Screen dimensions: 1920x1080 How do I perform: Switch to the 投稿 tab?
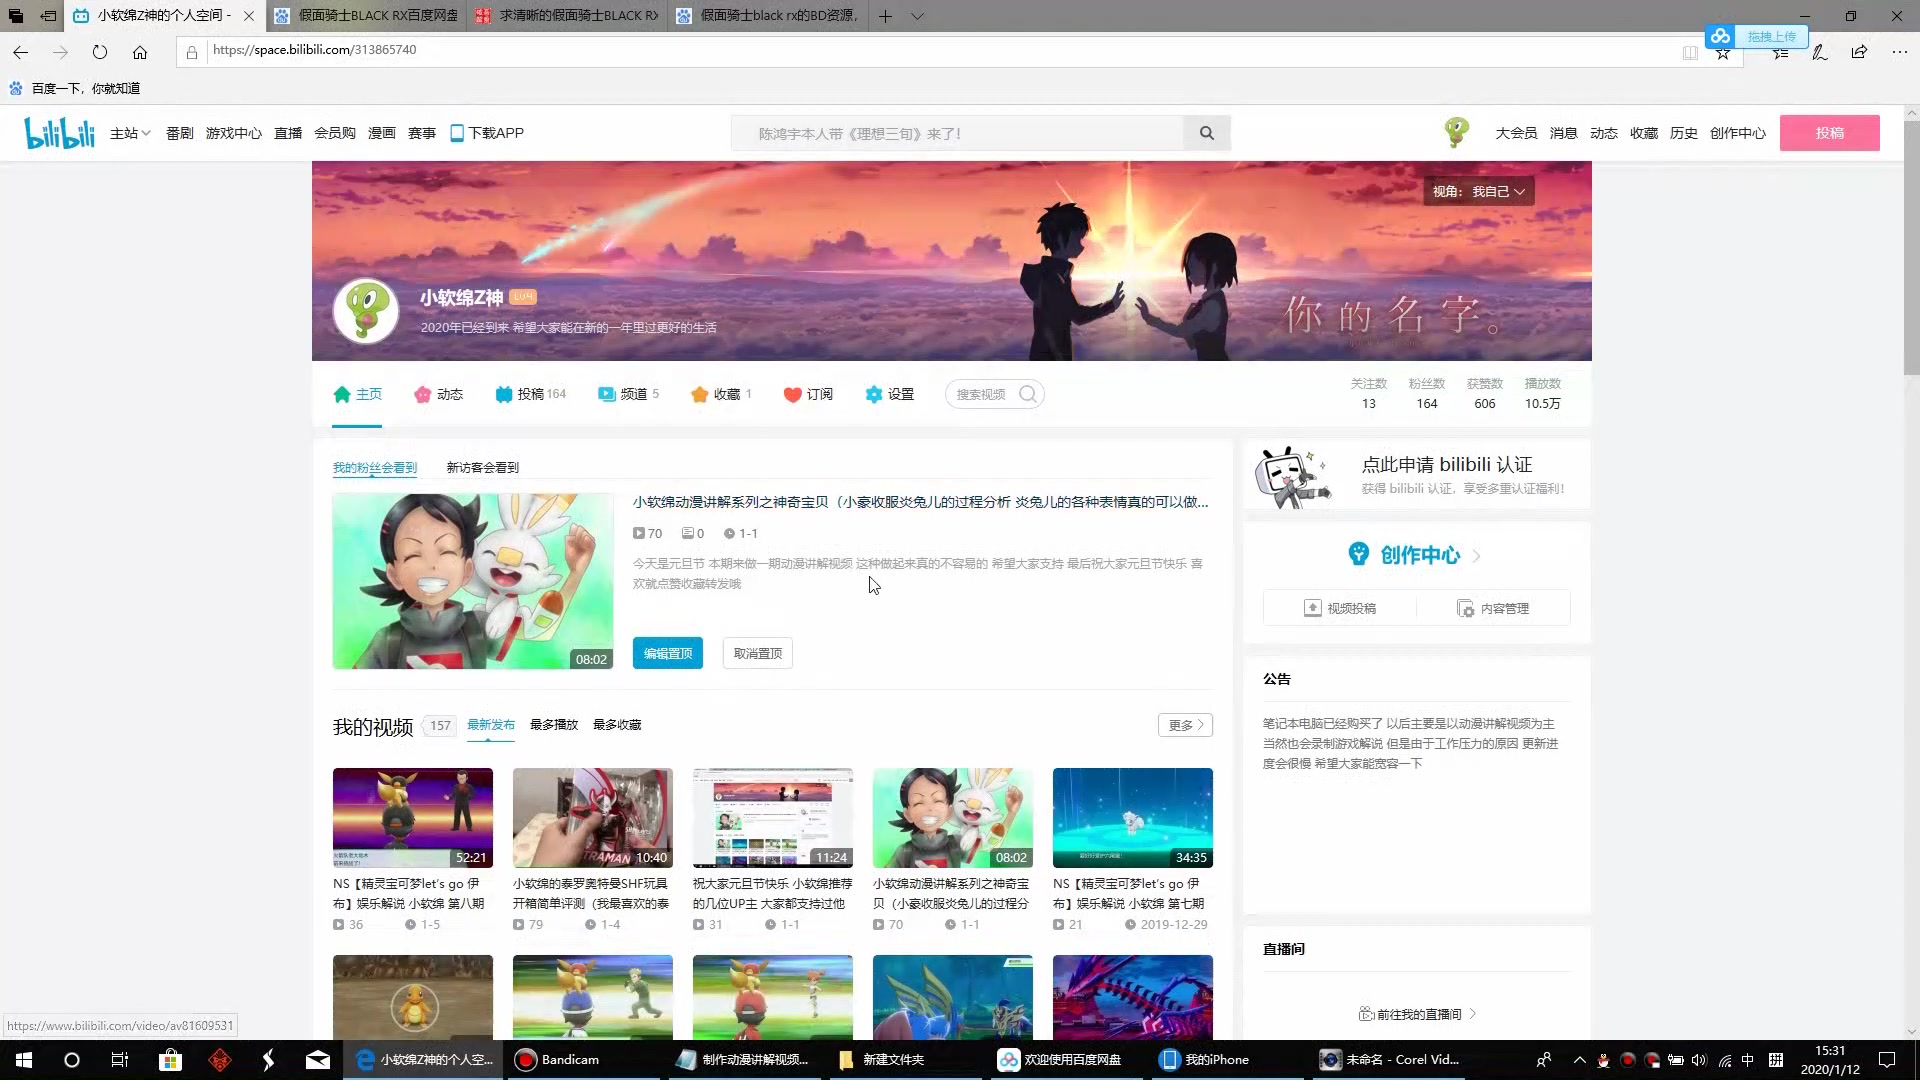tap(530, 394)
